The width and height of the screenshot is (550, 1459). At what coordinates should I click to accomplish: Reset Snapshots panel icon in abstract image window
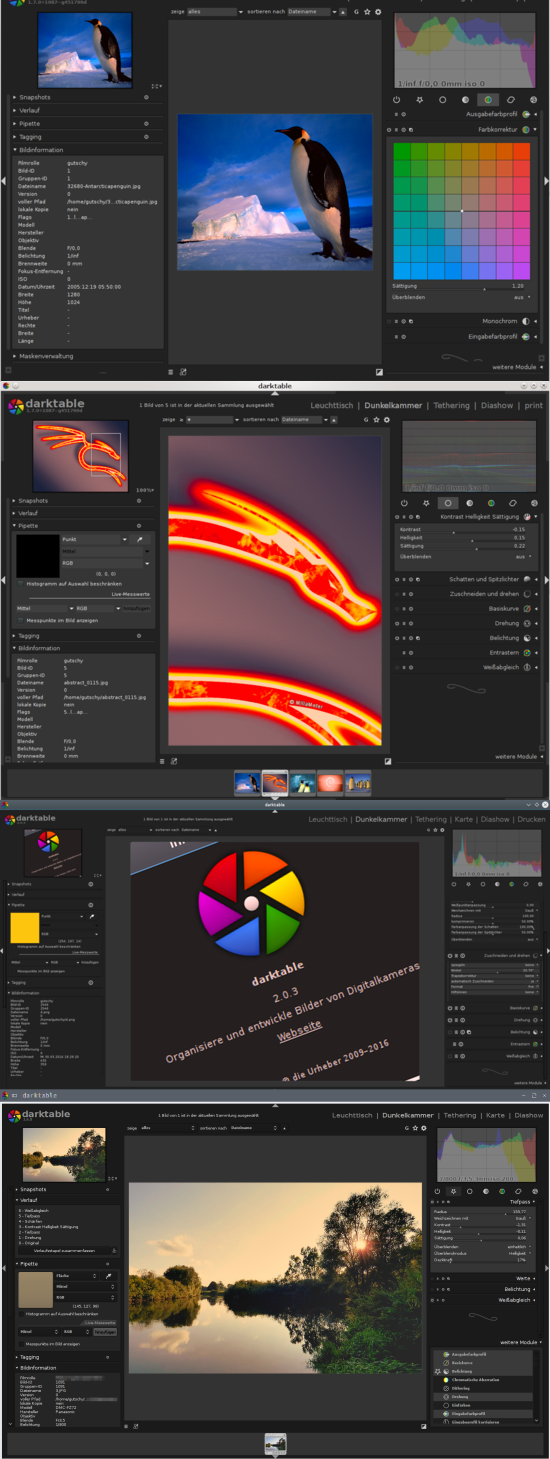139,500
